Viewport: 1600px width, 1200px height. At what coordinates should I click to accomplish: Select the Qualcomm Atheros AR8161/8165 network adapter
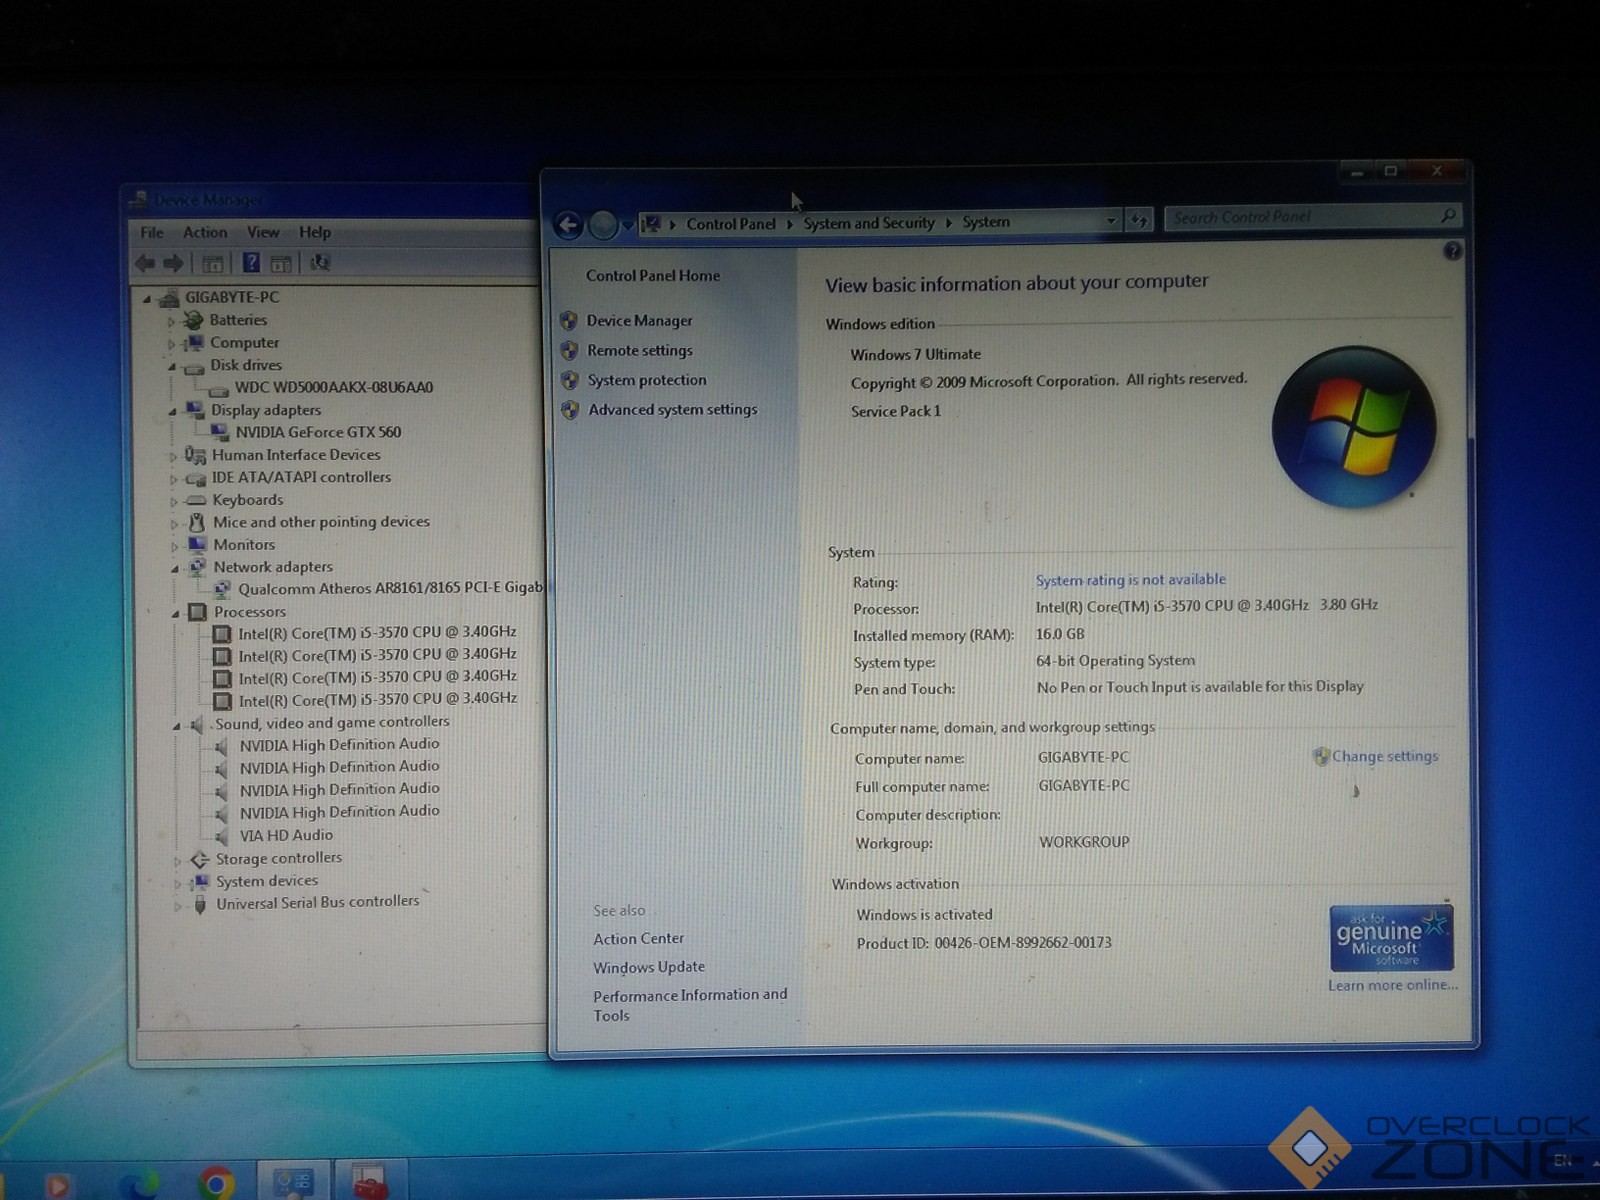[x=390, y=588]
